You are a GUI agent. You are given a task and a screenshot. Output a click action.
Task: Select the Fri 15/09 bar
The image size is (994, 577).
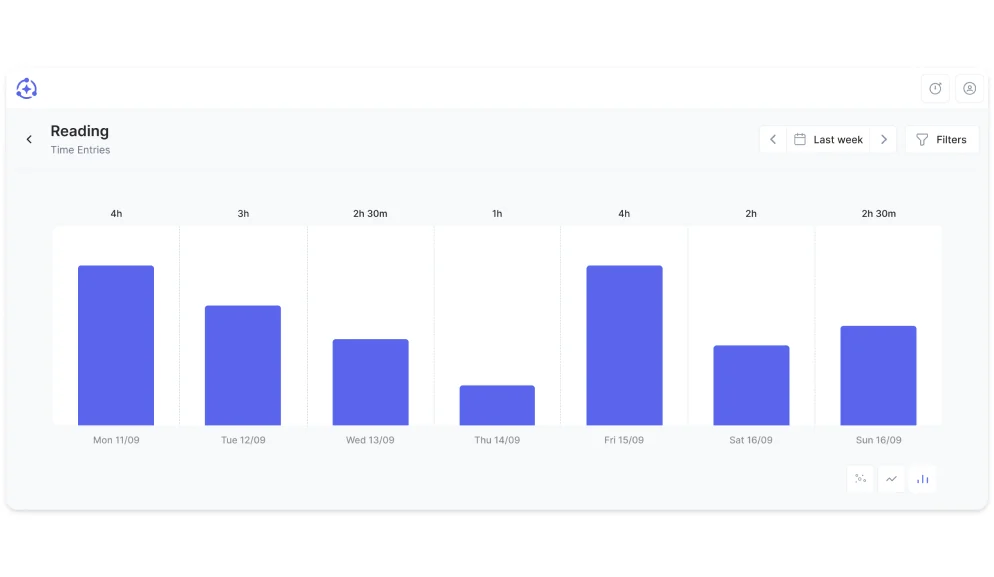tap(624, 345)
